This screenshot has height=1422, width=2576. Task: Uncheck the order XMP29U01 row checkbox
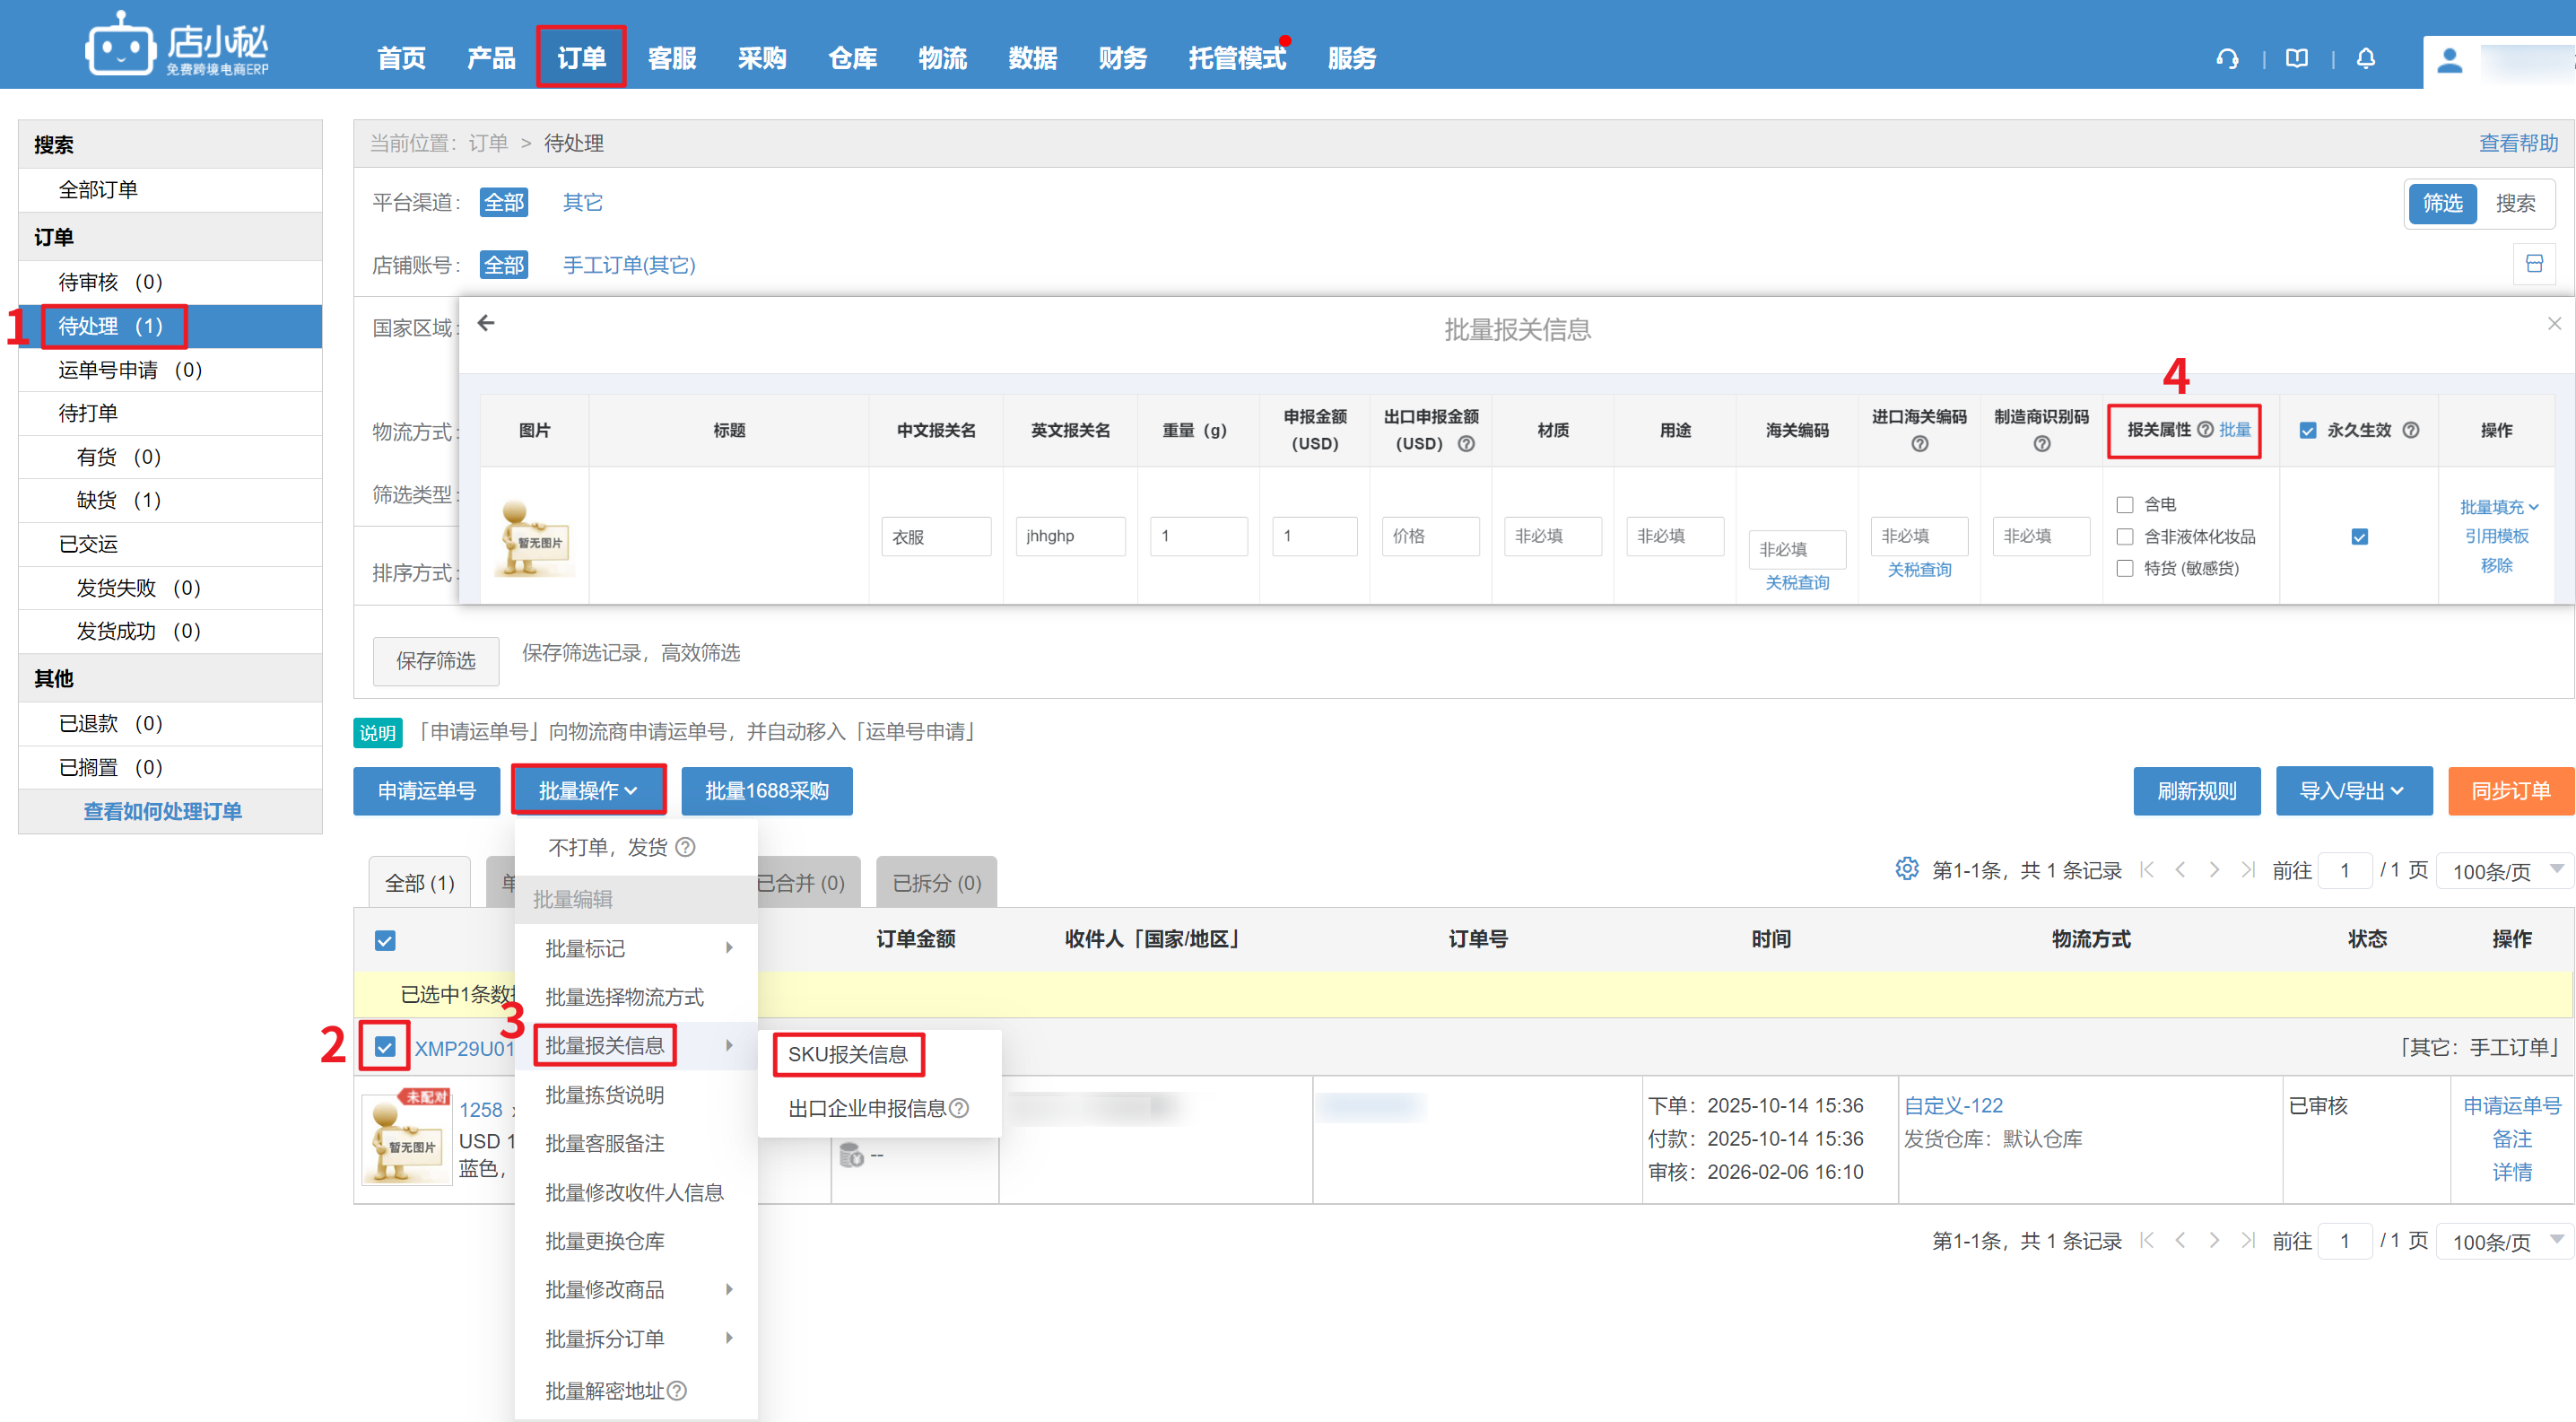[x=385, y=1047]
